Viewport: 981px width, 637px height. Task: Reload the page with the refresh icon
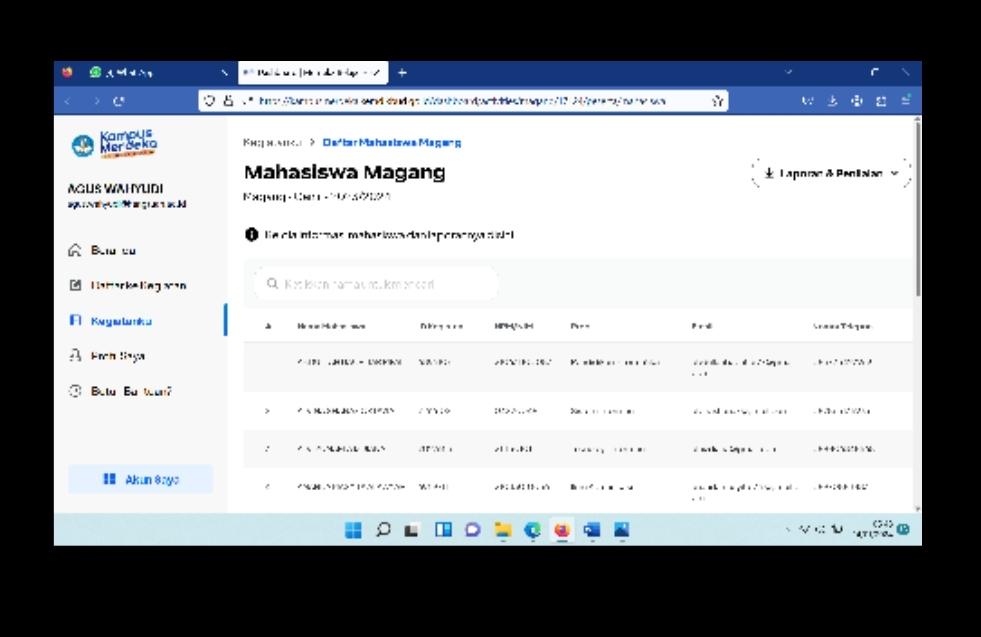119,101
